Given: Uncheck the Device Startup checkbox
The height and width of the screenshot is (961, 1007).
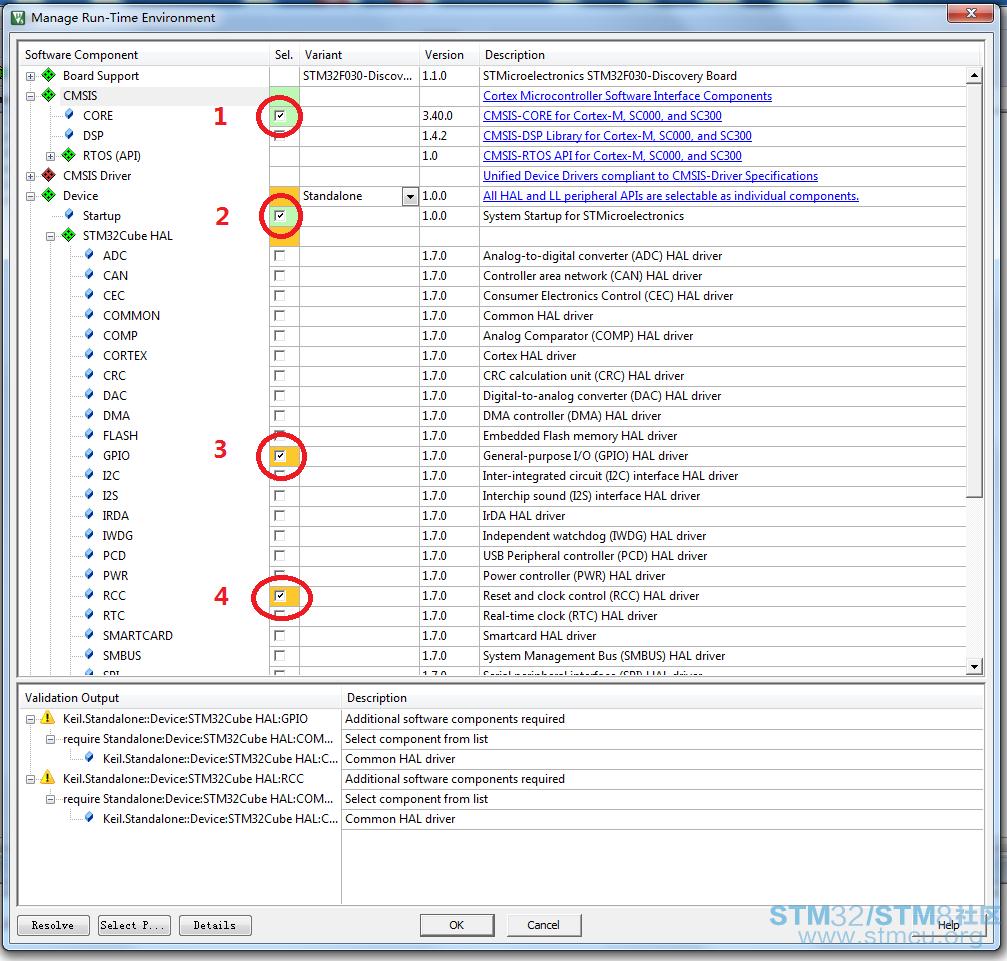Looking at the screenshot, I should 279,216.
